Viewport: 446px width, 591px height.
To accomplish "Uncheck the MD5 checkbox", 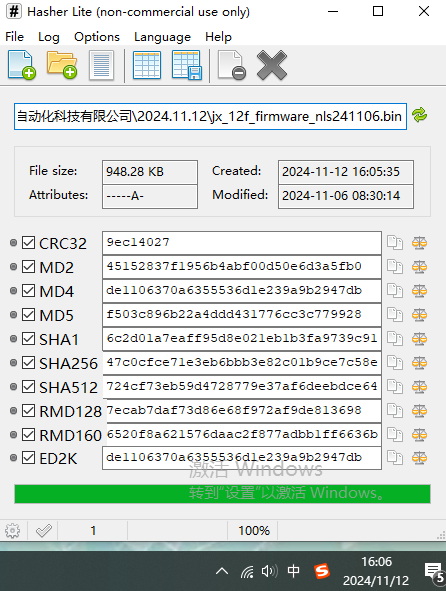I will (x=28, y=315).
